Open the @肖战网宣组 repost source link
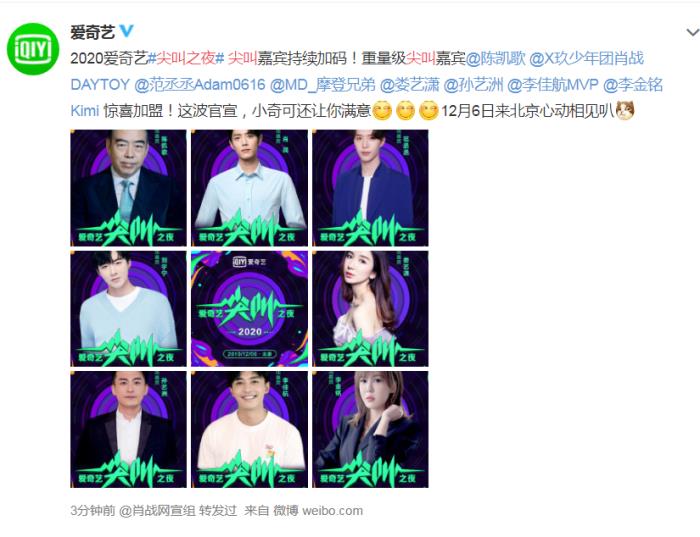This screenshot has width=700, height=537. click(x=157, y=511)
